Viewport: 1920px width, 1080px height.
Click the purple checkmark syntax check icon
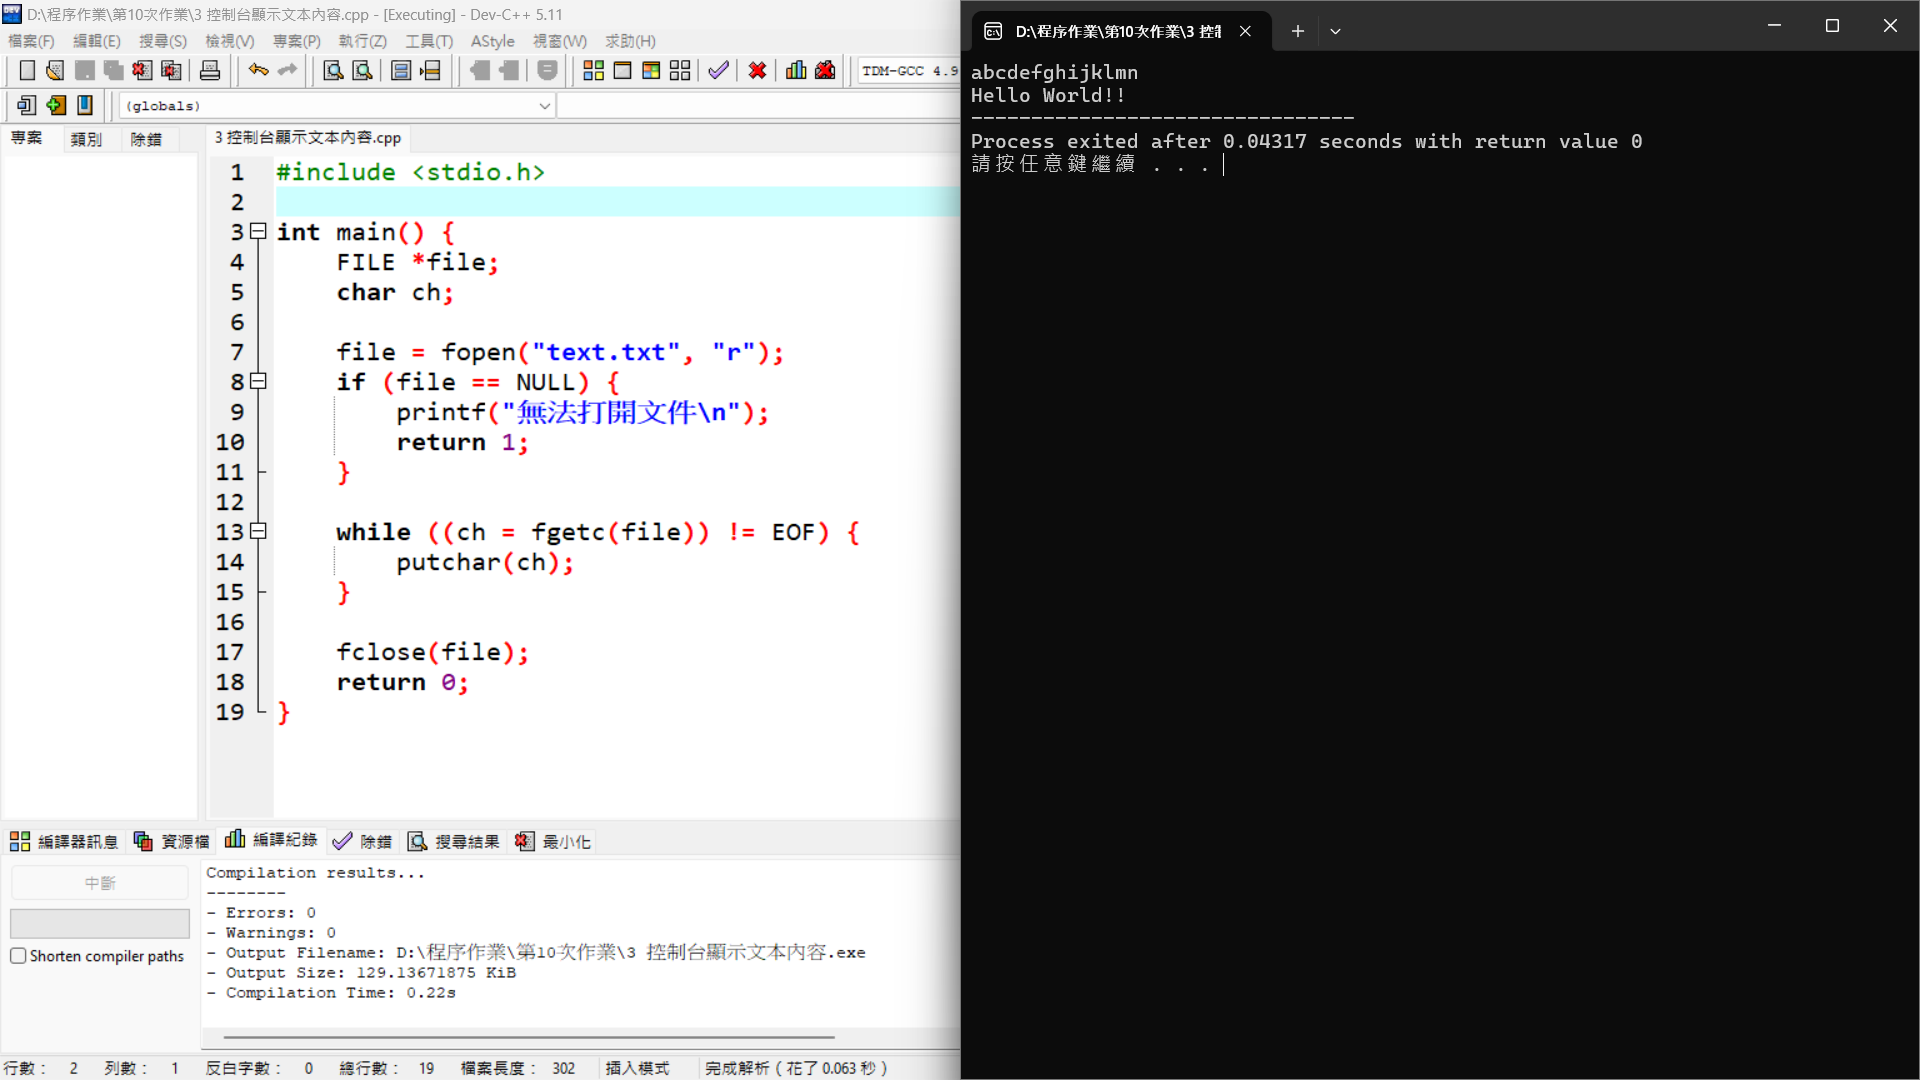(x=718, y=70)
